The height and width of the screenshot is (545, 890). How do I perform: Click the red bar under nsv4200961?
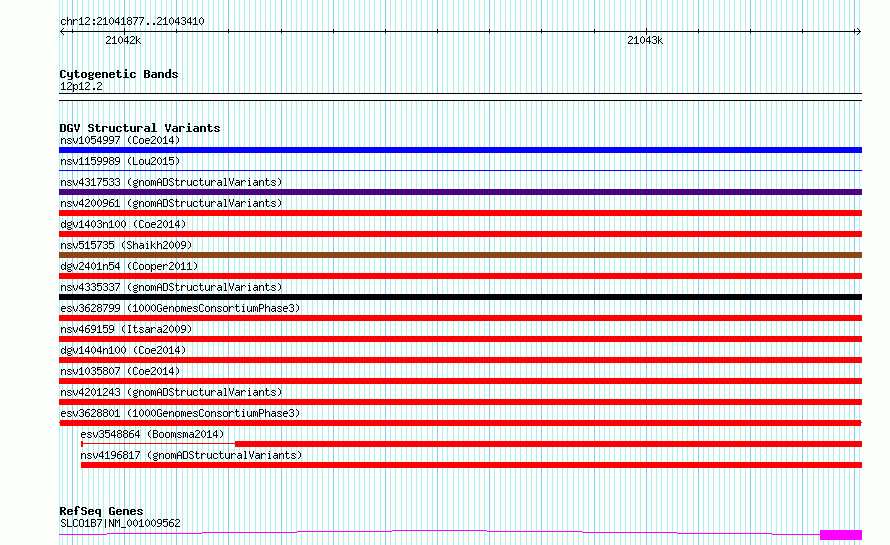click(460, 213)
